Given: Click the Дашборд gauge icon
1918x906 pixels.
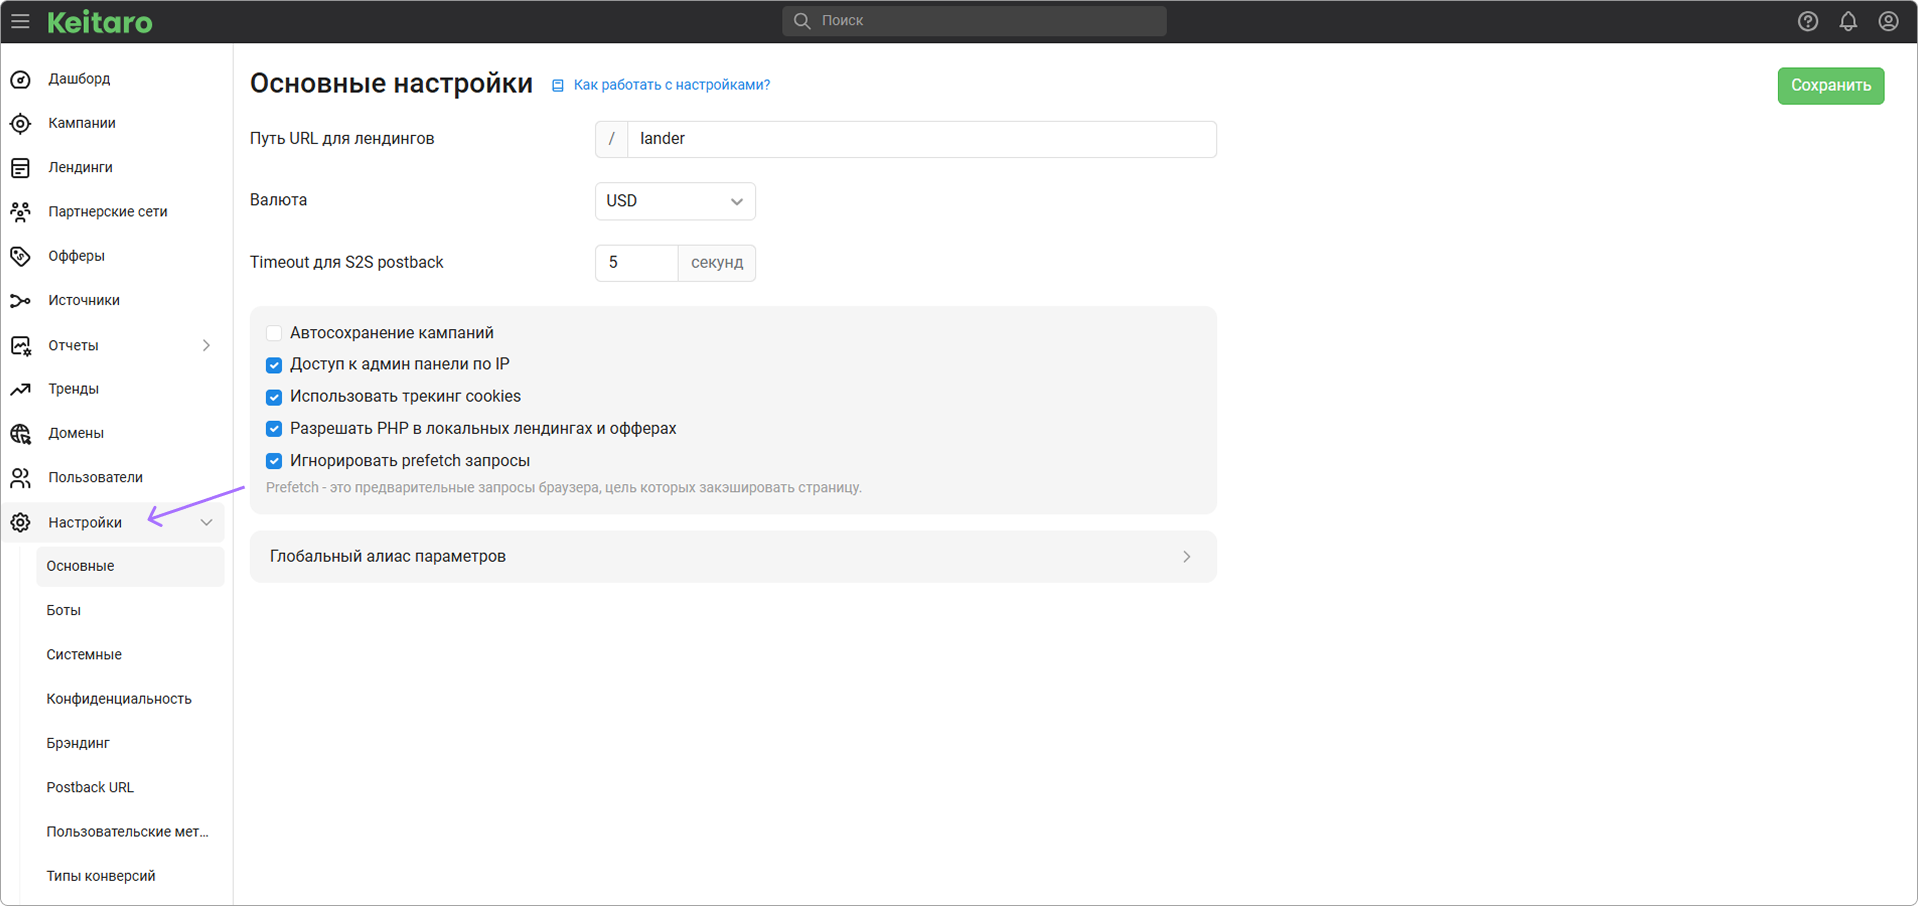Looking at the screenshot, I should (21, 79).
